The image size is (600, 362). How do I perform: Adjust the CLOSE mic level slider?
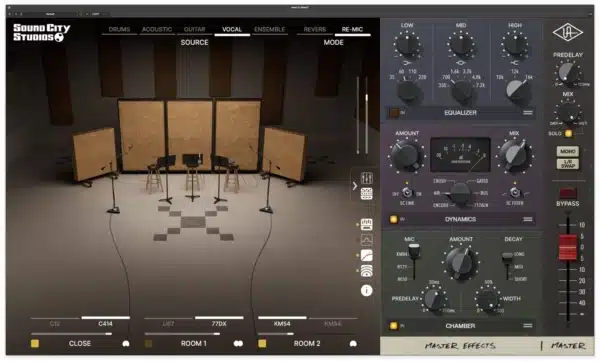81,334
